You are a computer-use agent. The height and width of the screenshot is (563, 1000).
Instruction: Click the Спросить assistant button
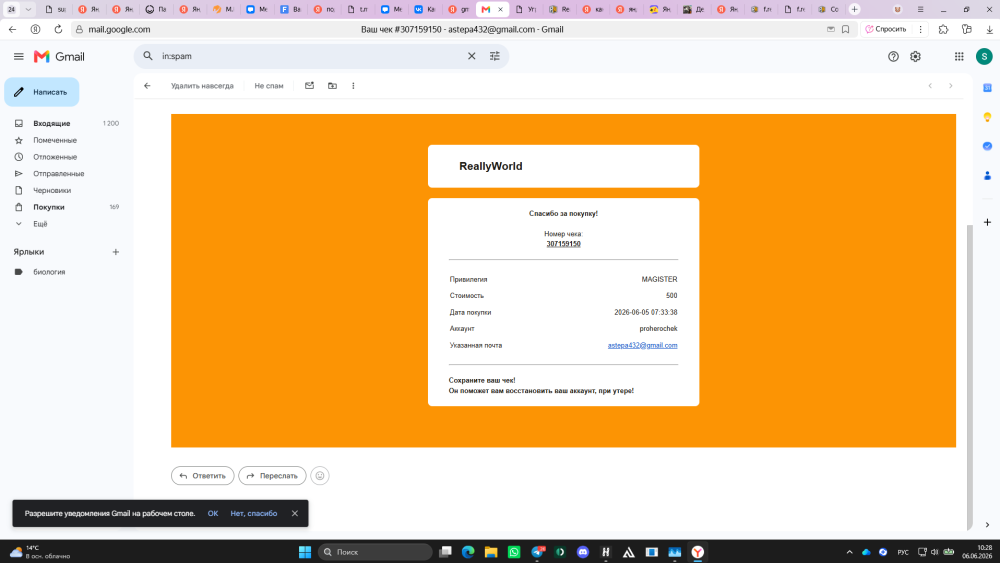pos(885,29)
